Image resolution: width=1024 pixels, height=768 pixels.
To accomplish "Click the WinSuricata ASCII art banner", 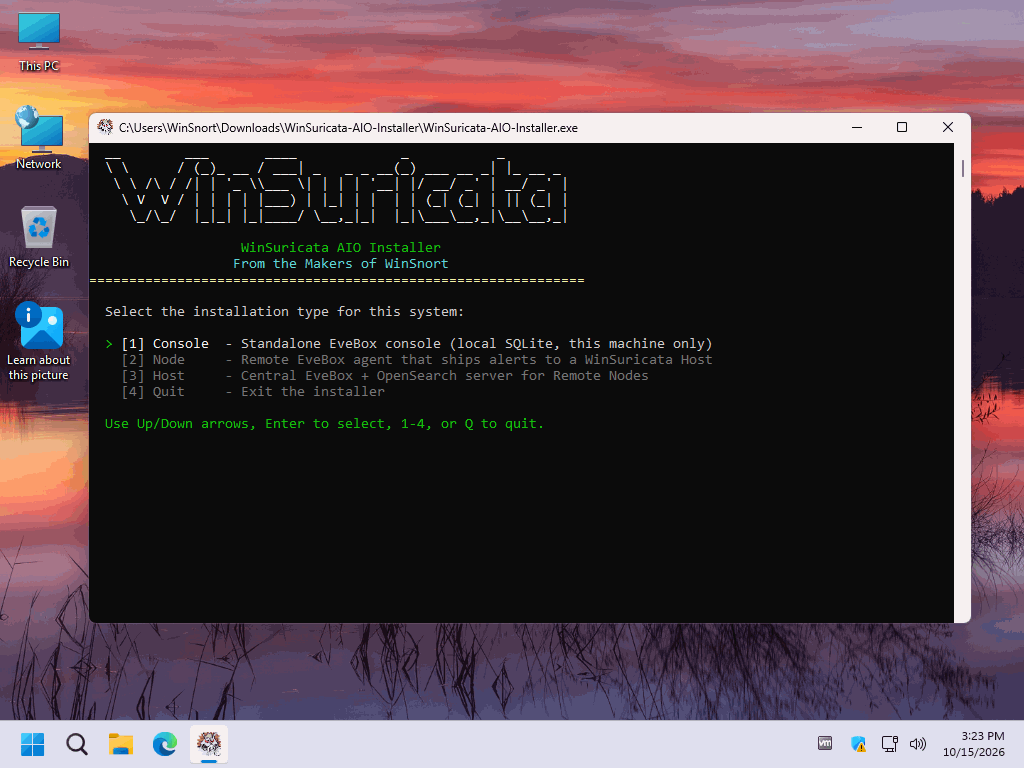I will 336,190.
